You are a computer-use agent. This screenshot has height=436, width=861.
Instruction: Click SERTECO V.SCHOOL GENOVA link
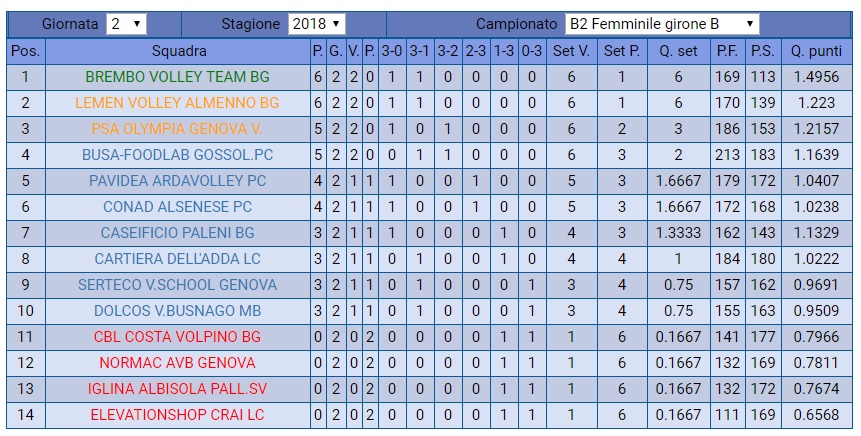(x=177, y=285)
